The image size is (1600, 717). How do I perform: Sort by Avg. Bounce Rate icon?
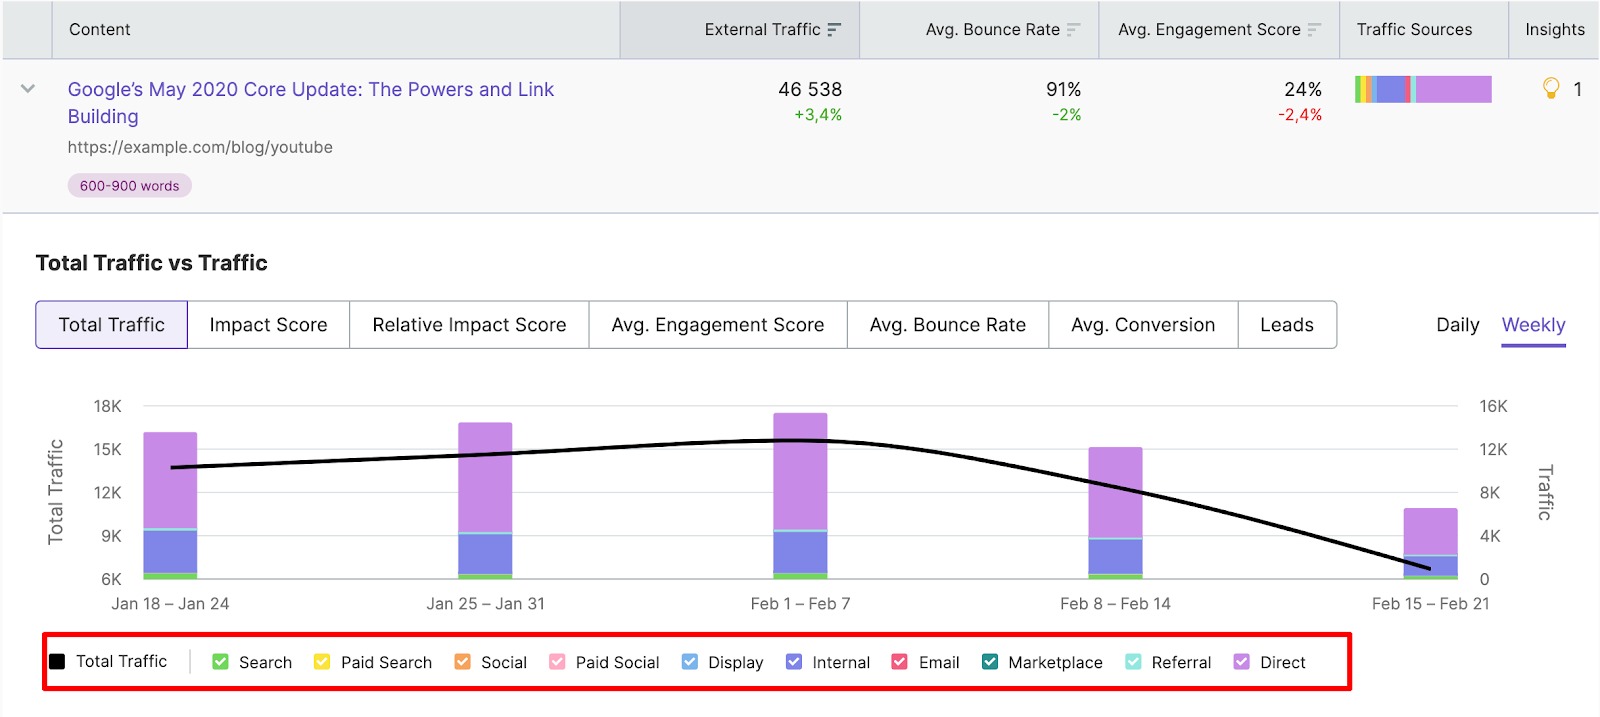click(x=1073, y=30)
